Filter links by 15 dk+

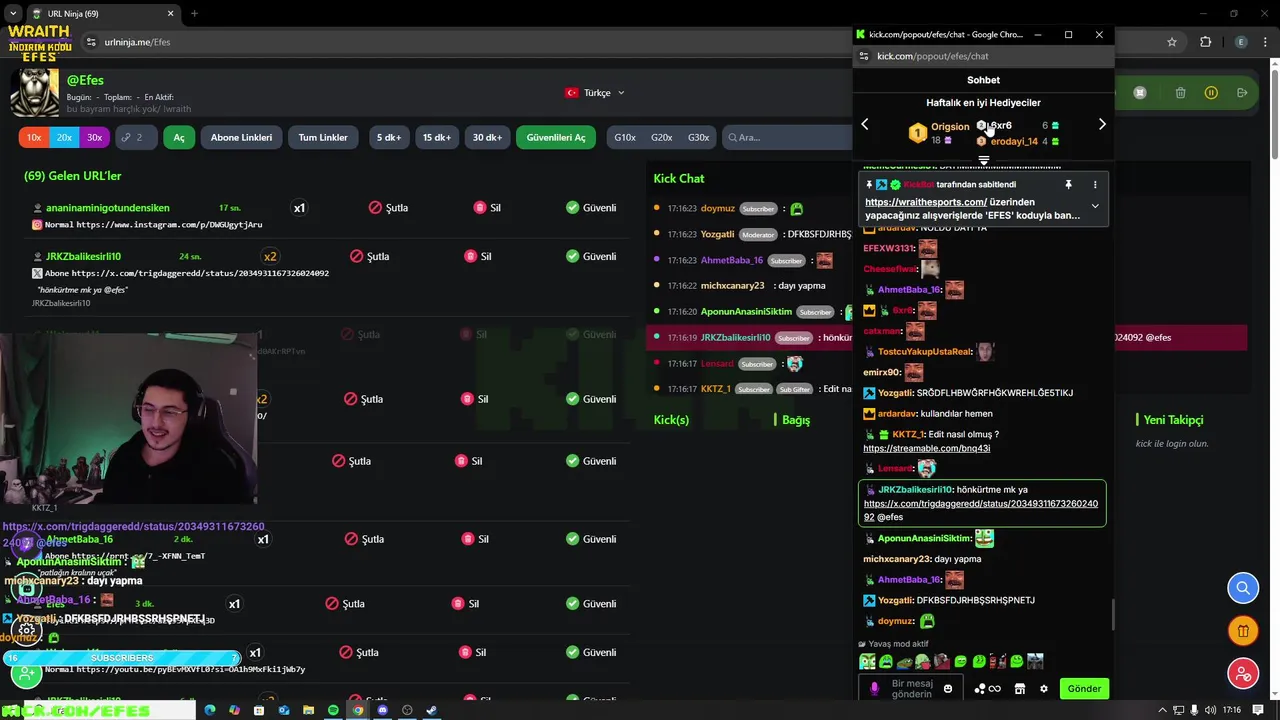point(437,137)
